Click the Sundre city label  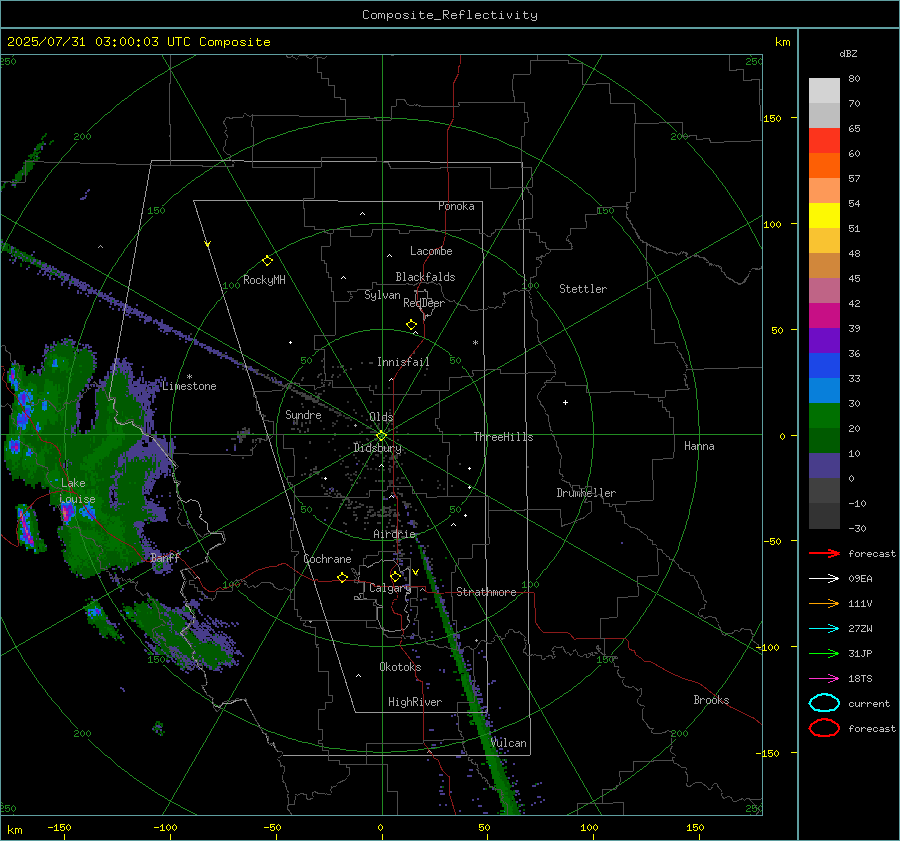(303, 415)
